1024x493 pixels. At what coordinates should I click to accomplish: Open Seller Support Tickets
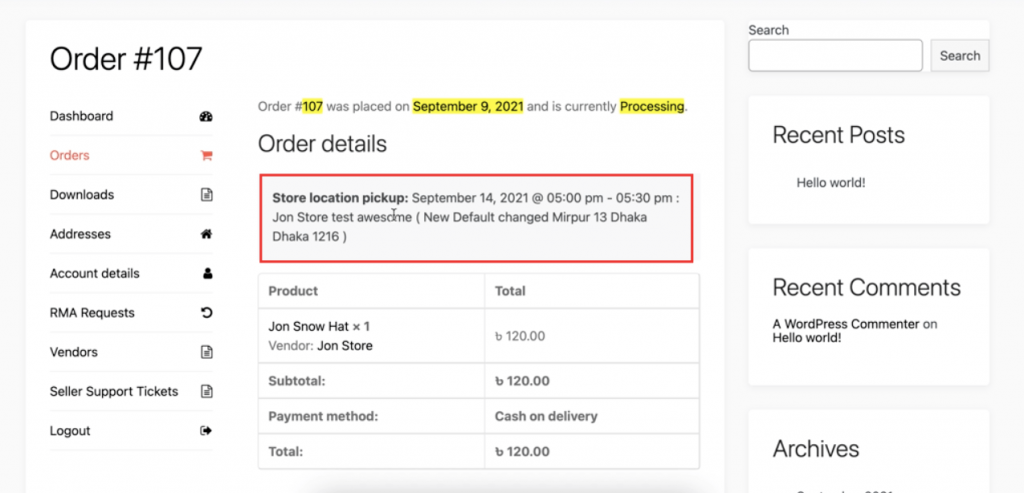pos(114,392)
